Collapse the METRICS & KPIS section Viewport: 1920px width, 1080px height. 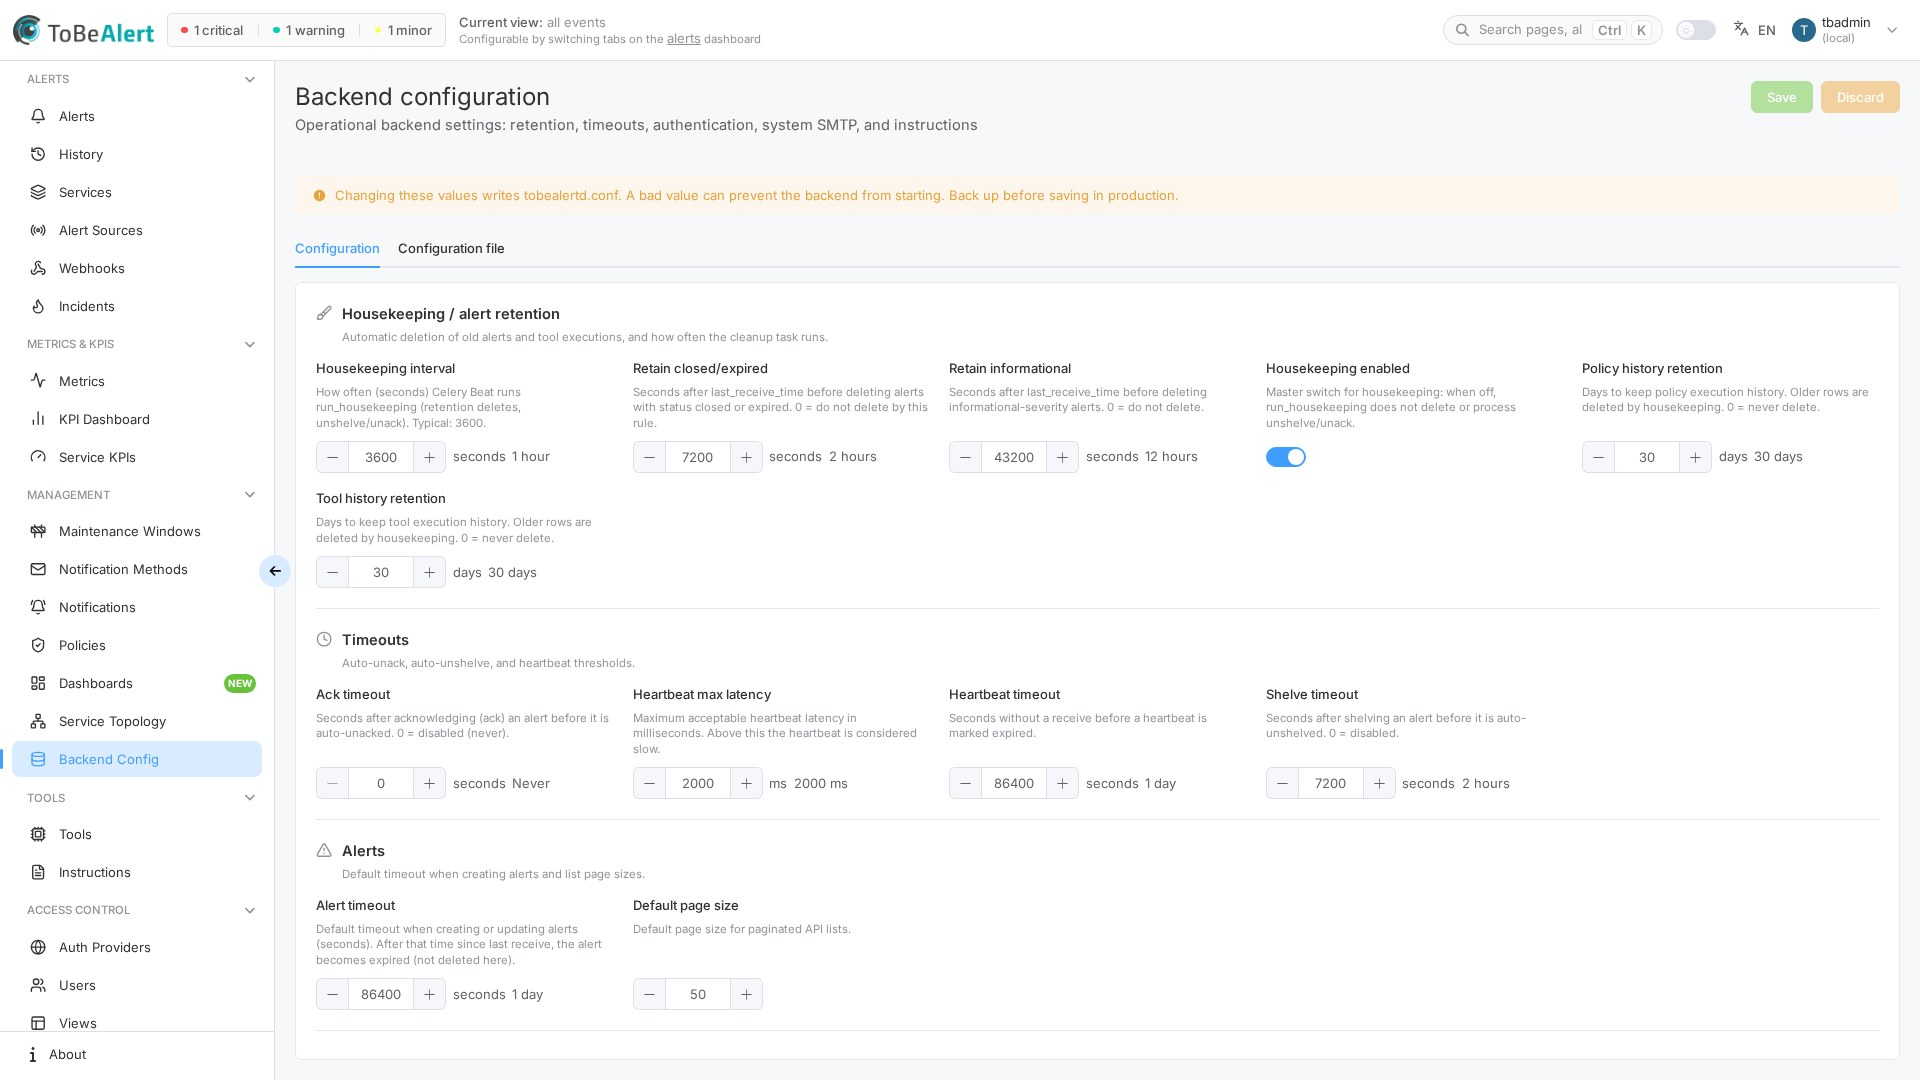pos(250,344)
